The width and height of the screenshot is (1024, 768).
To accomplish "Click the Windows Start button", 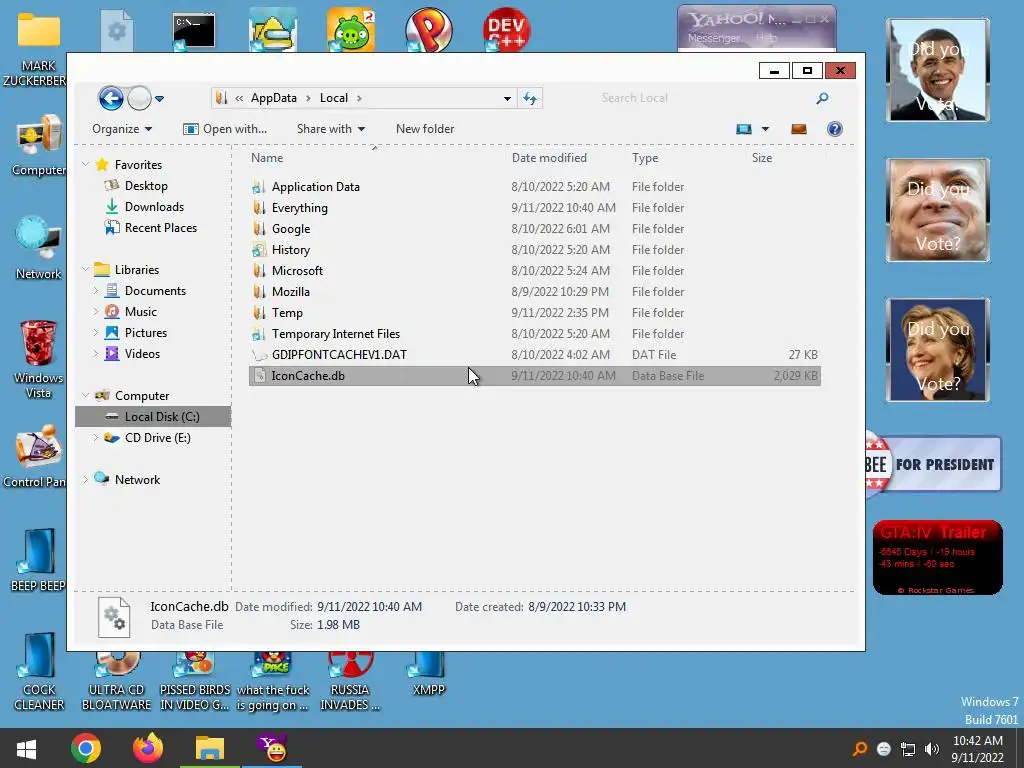I will coord(27,748).
